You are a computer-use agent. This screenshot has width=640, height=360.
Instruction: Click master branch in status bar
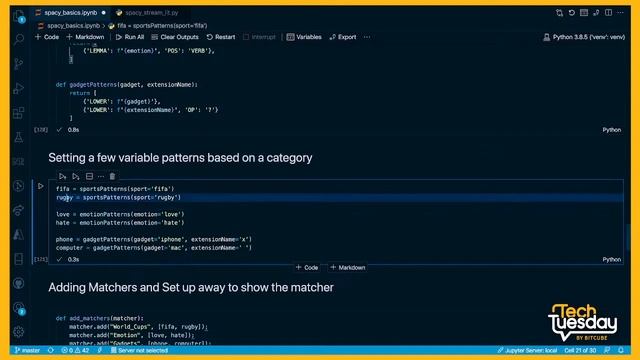click(x=27, y=350)
